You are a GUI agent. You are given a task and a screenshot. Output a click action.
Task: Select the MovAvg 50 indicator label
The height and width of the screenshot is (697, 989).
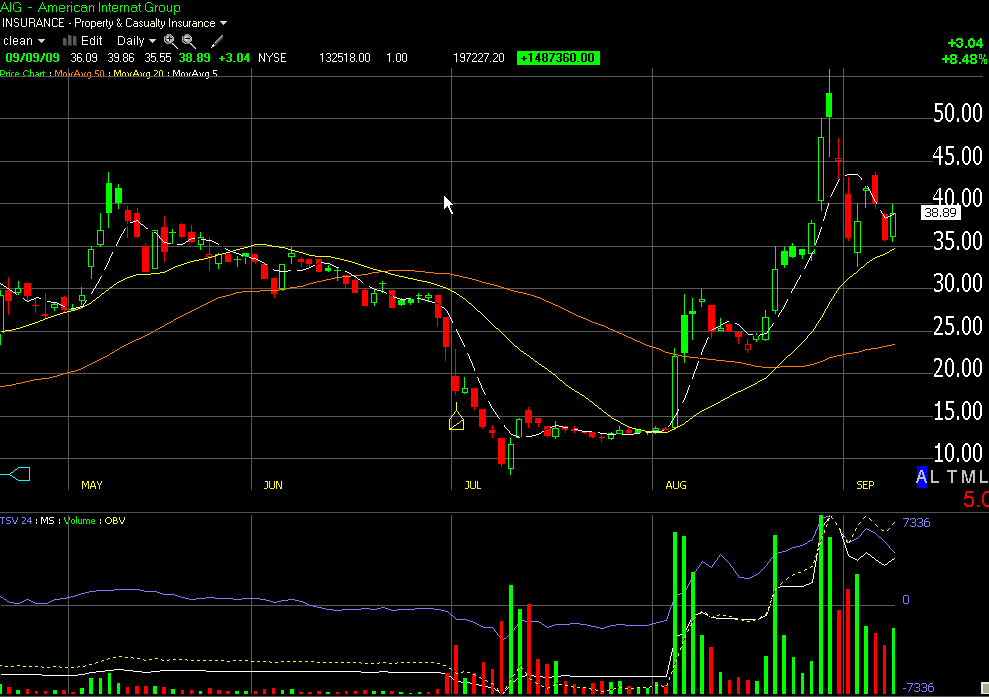(81, 74)
